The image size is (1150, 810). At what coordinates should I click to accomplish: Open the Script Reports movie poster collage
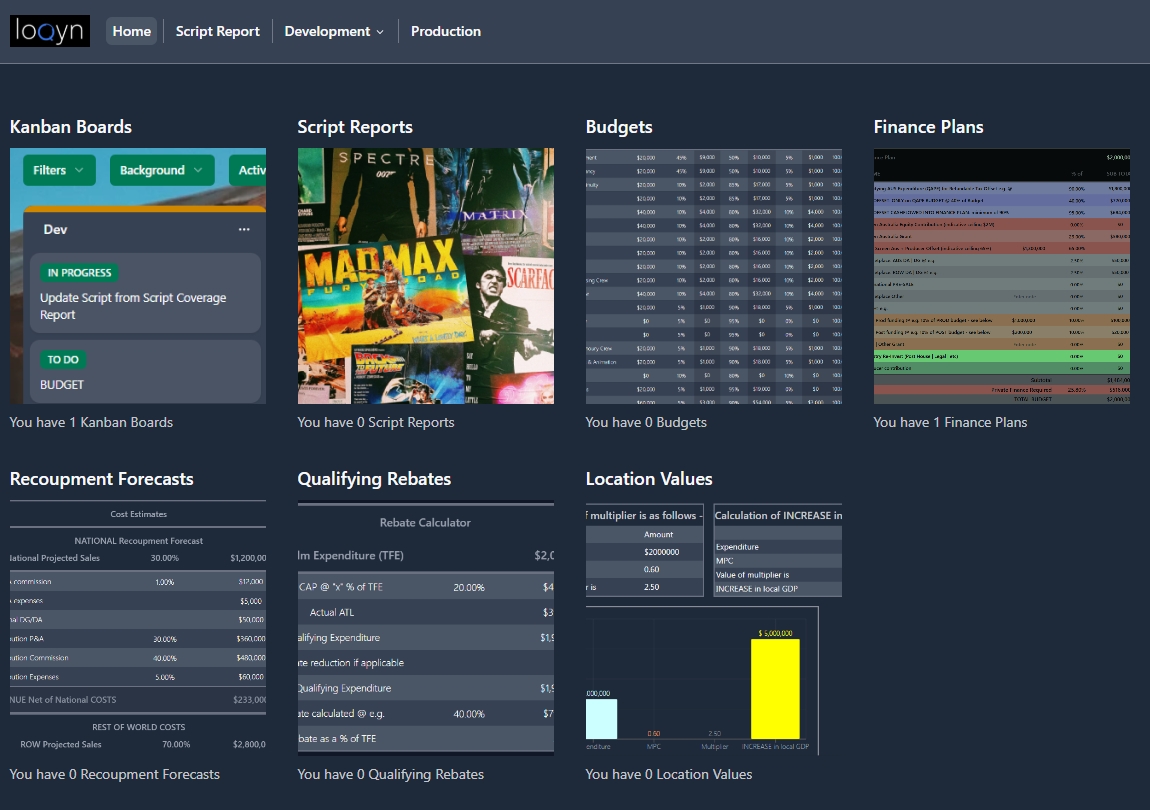(x=425, y=275)
